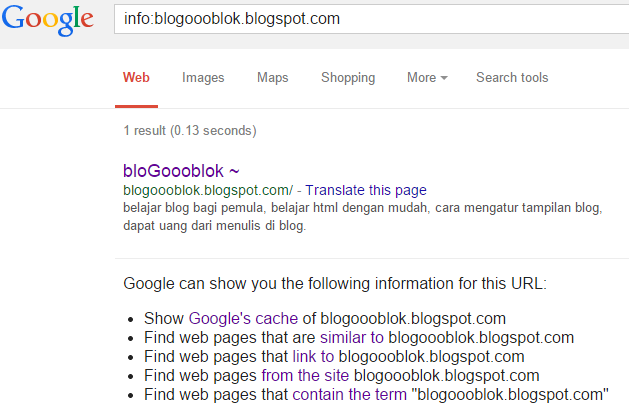Switch to the Images tab

coord(203,78)
